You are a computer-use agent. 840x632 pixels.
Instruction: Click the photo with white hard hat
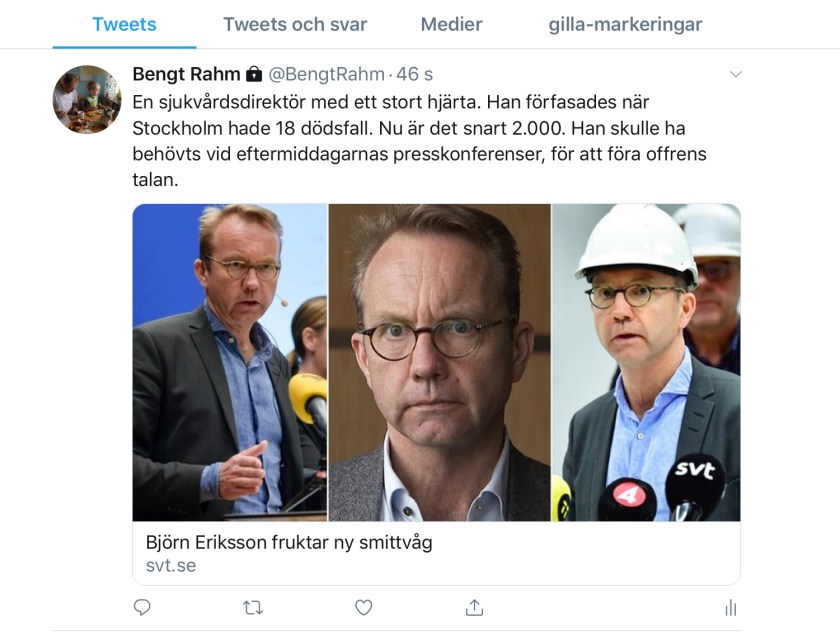pos(646,362)
